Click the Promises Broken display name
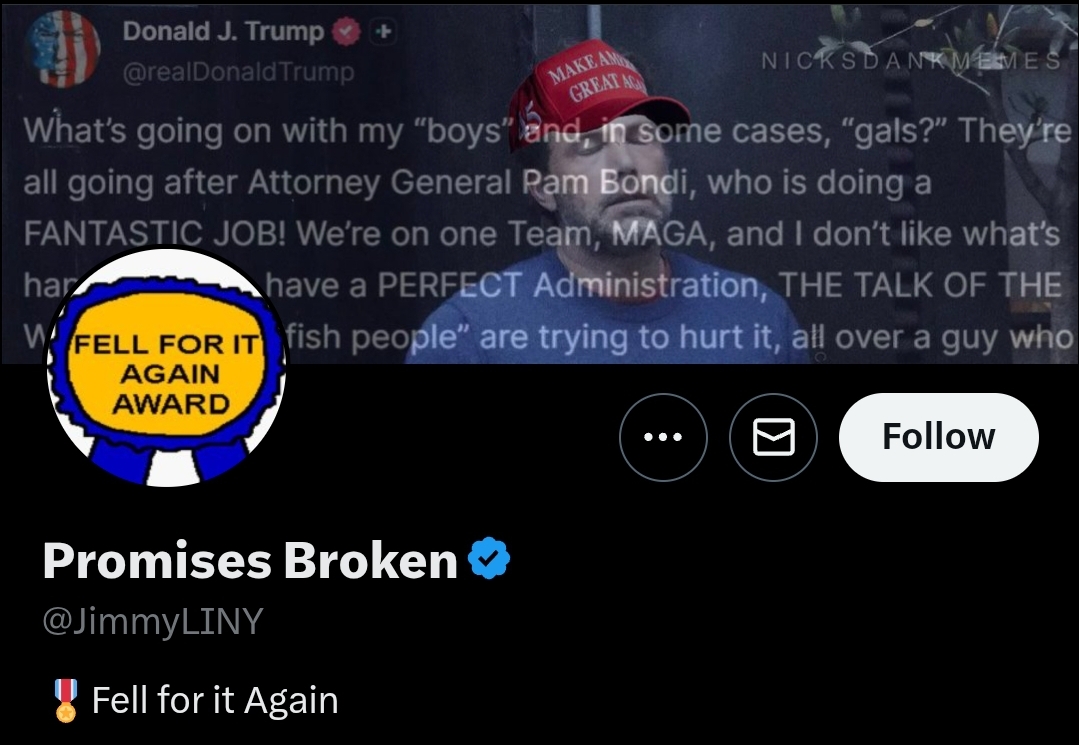This screenshot has height=745, width=1079. click(250, 561)
